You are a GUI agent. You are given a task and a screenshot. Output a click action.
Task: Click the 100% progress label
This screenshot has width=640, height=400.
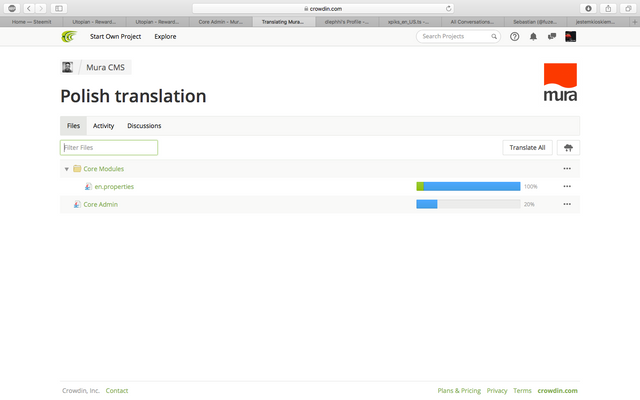click(x=531, y=187)
